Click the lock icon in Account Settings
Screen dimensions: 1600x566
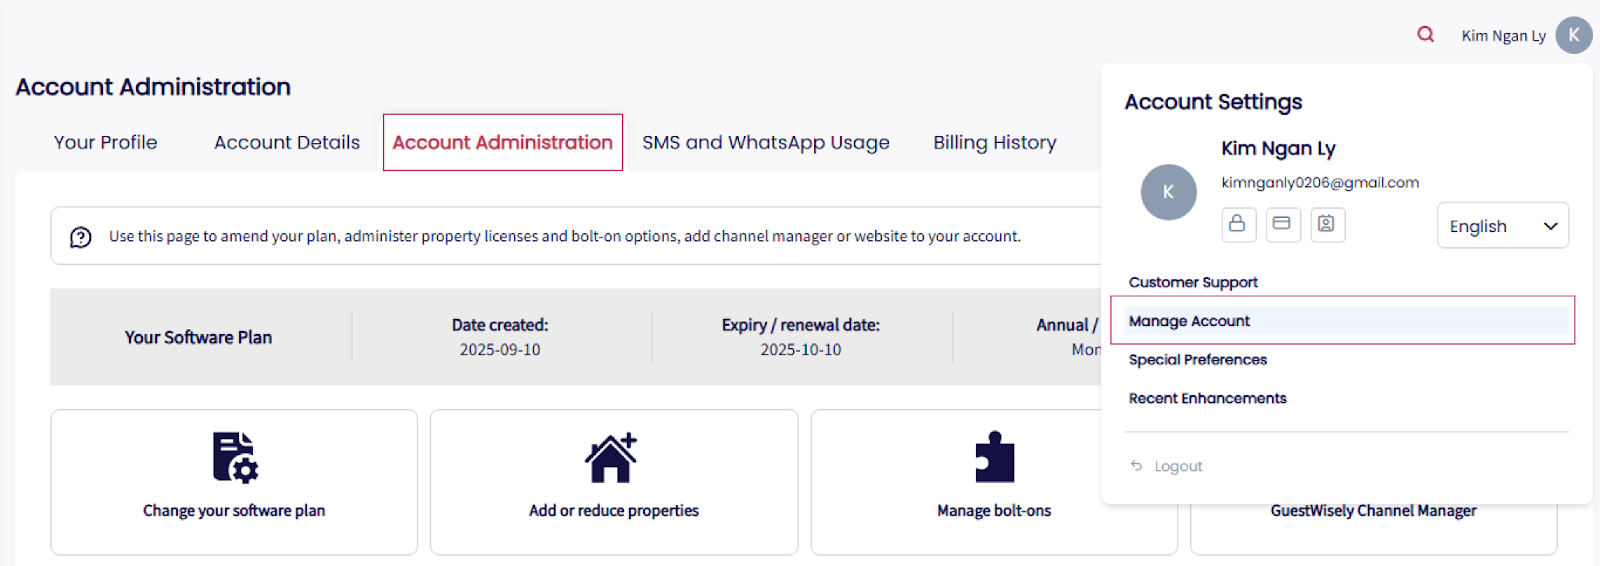1238,224
